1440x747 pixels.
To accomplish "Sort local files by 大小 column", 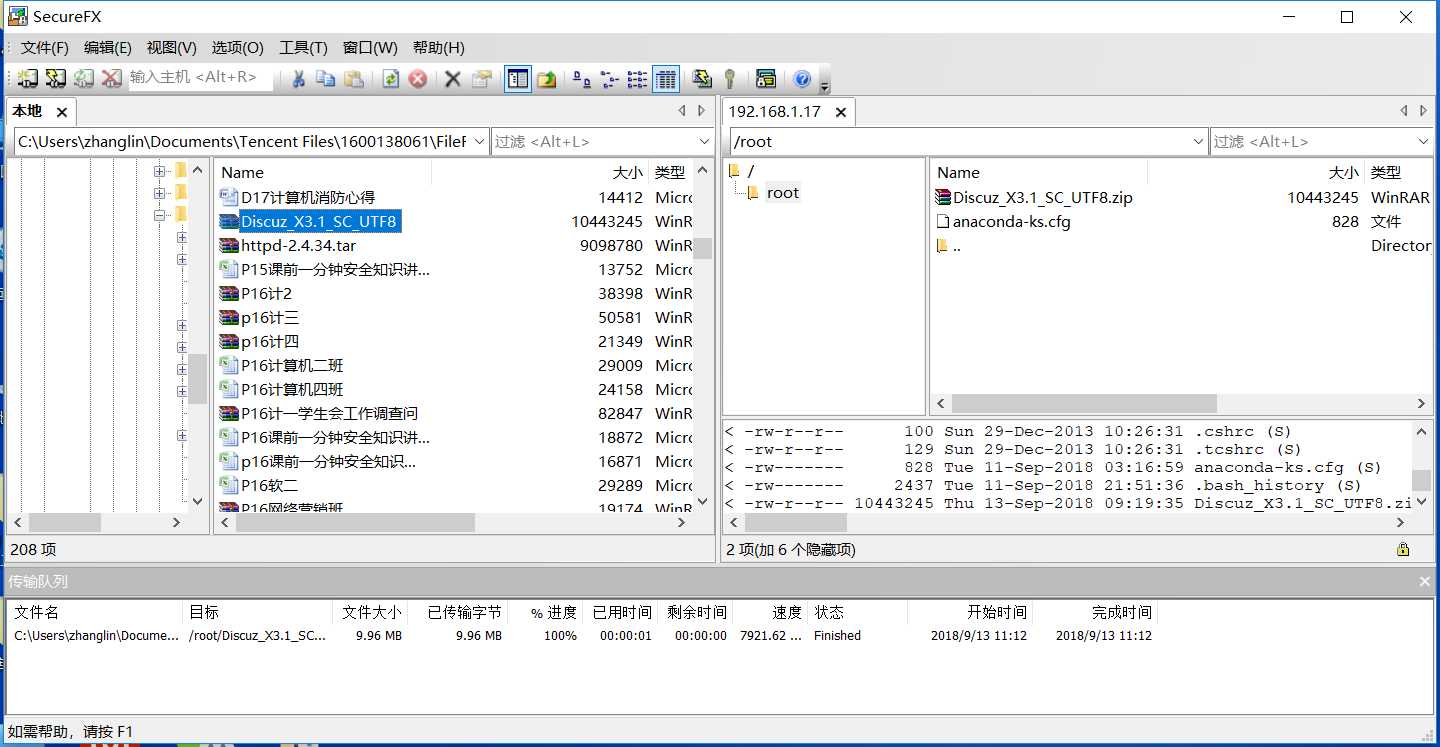I will pyautogui.click(x=540, y=172).
